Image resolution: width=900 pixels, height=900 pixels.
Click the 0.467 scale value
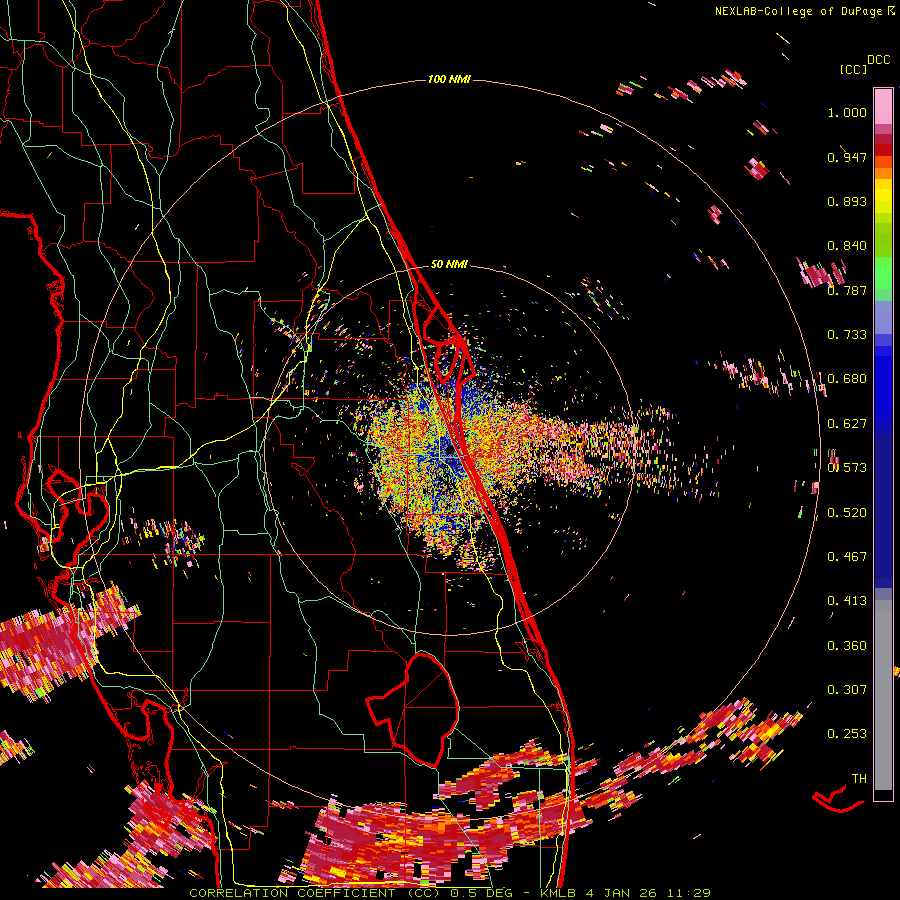click(847, 557)
